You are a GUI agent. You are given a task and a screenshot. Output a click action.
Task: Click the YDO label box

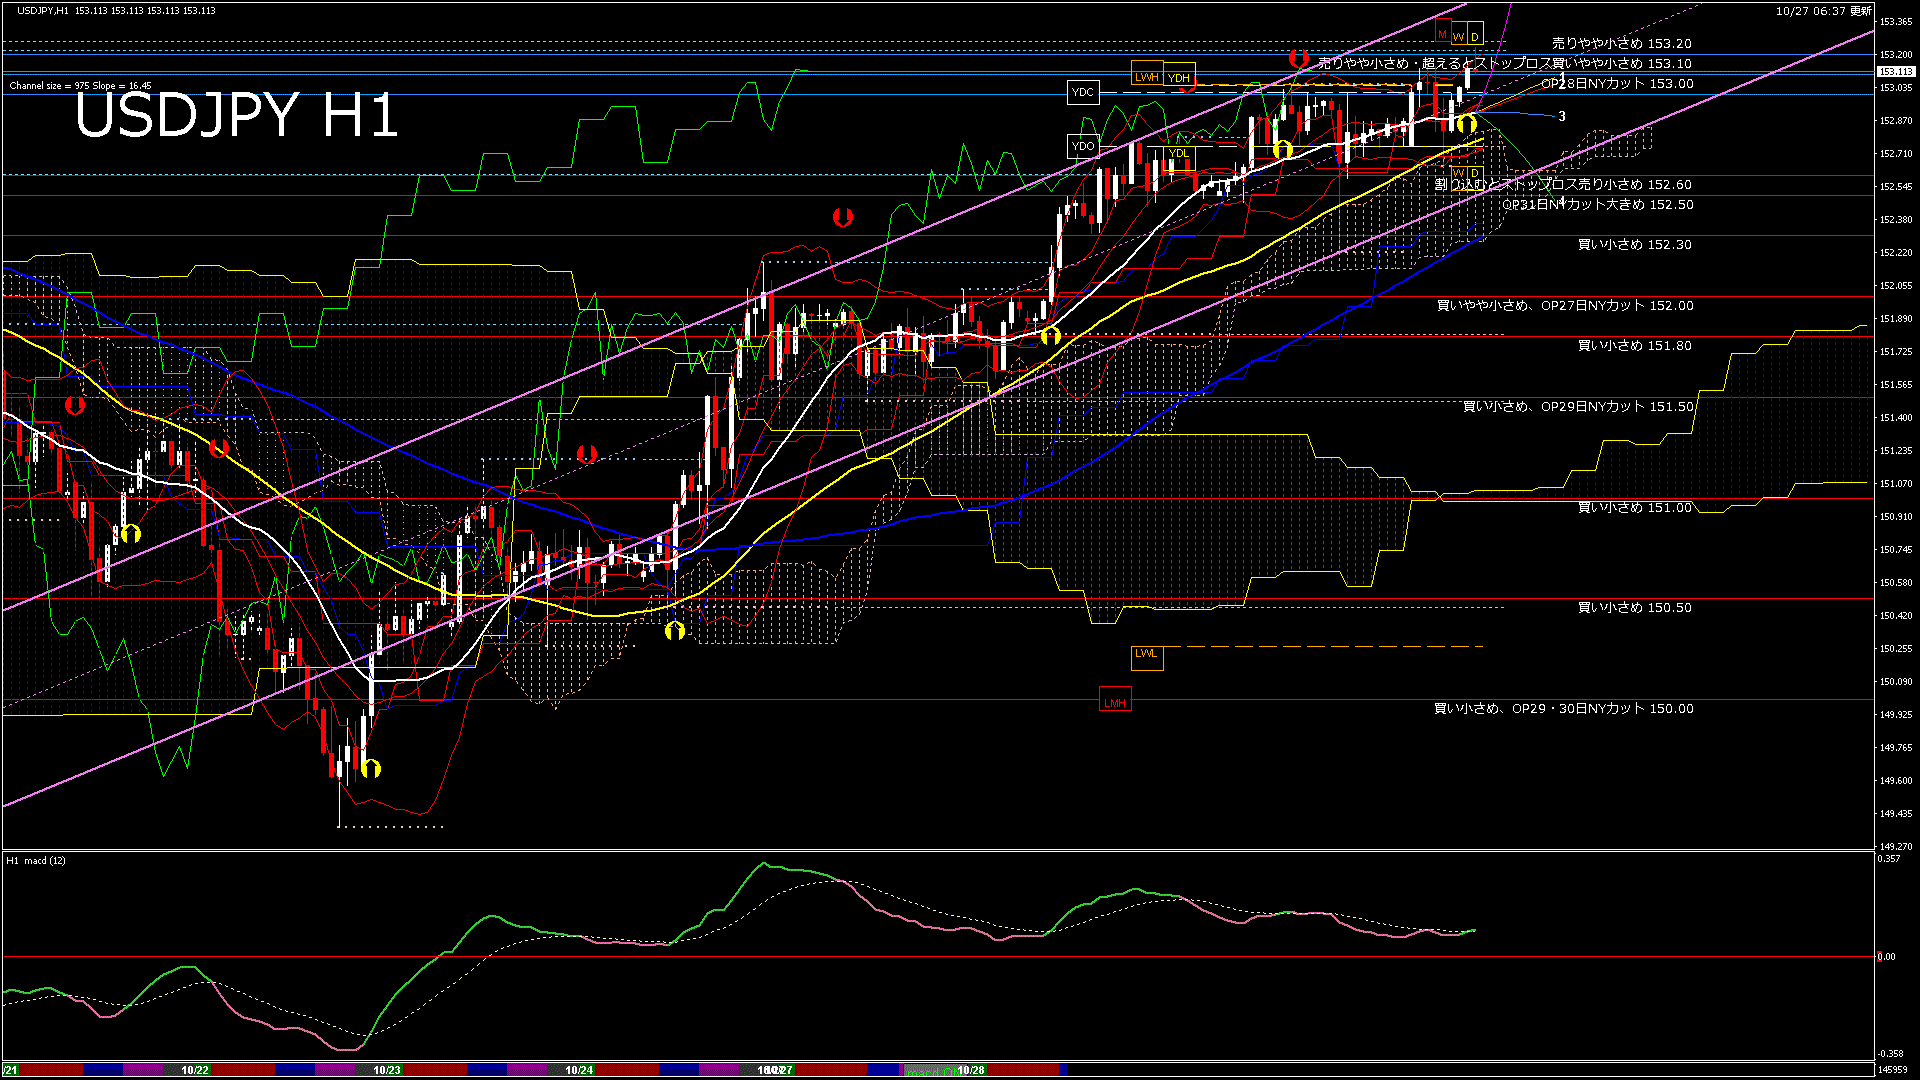[x=1083, y=146]
